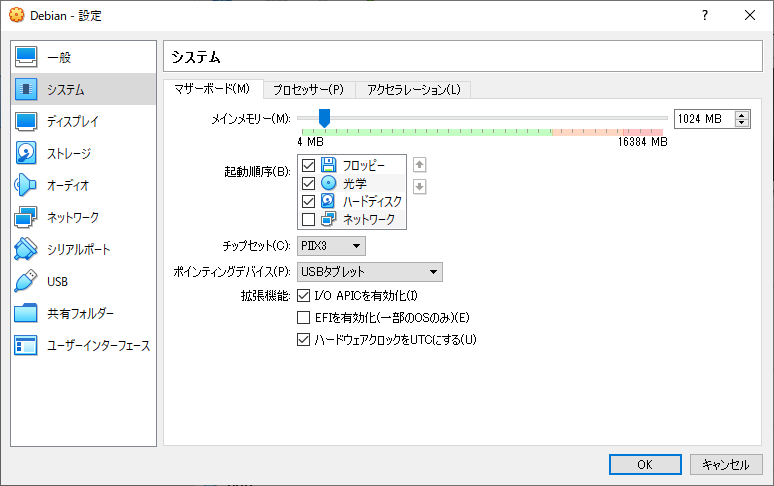
Task: Click the ユーザーインターフェース window icon
Action: click(26, 345)
